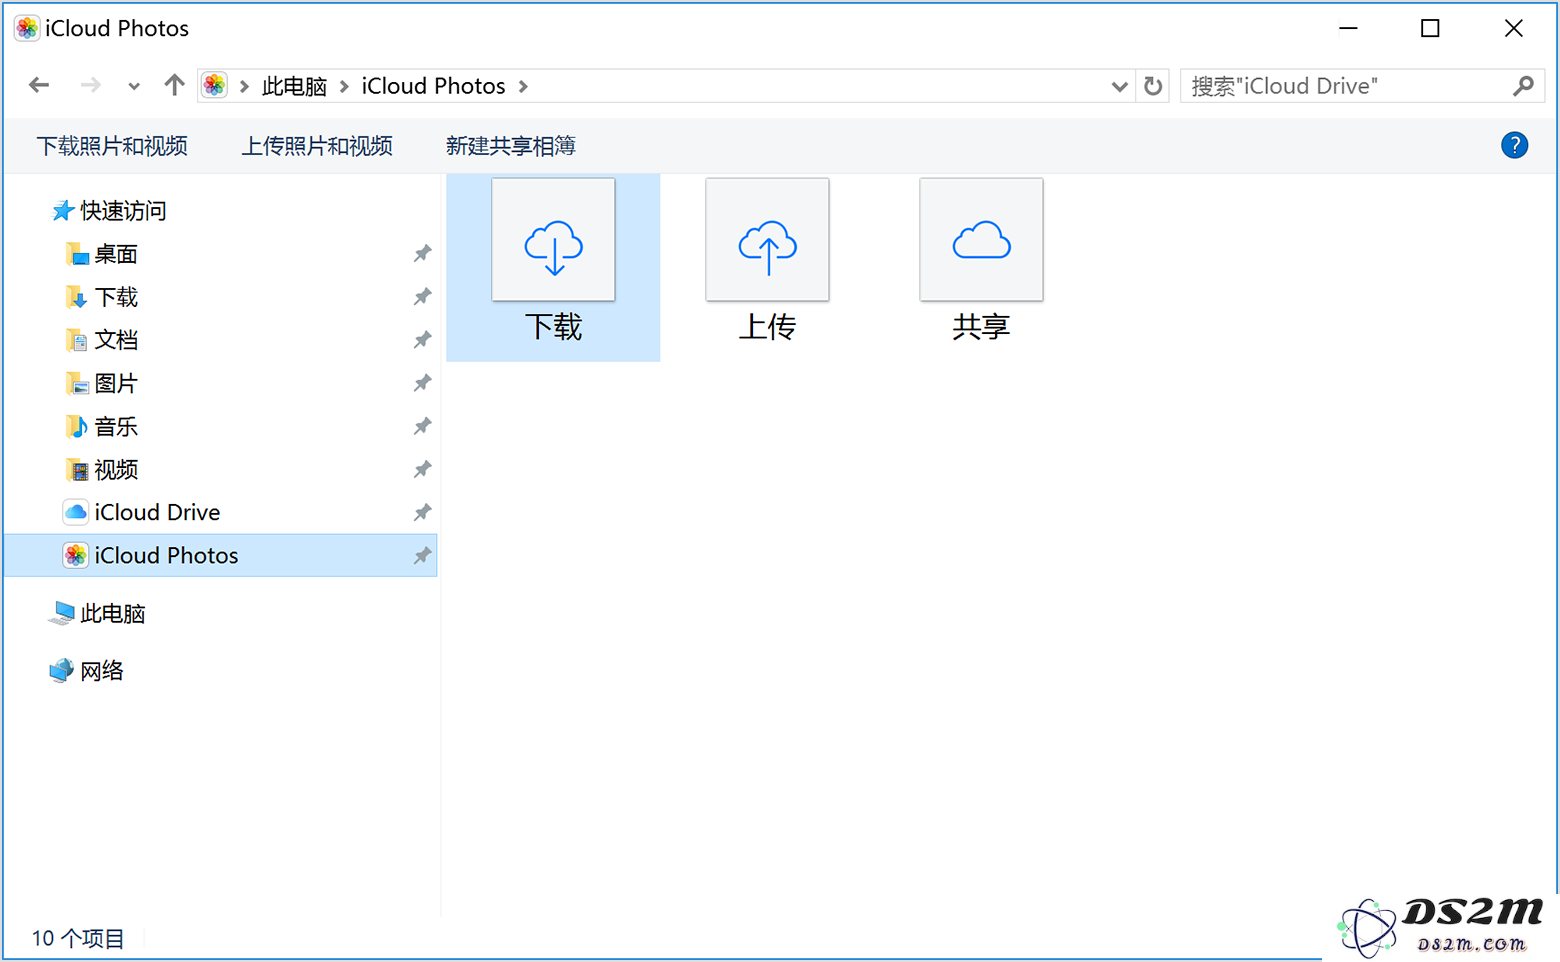Screen dimensions: 1560x962
Task: Open 文档 folder in sidebar
Action: pos(101,340)
